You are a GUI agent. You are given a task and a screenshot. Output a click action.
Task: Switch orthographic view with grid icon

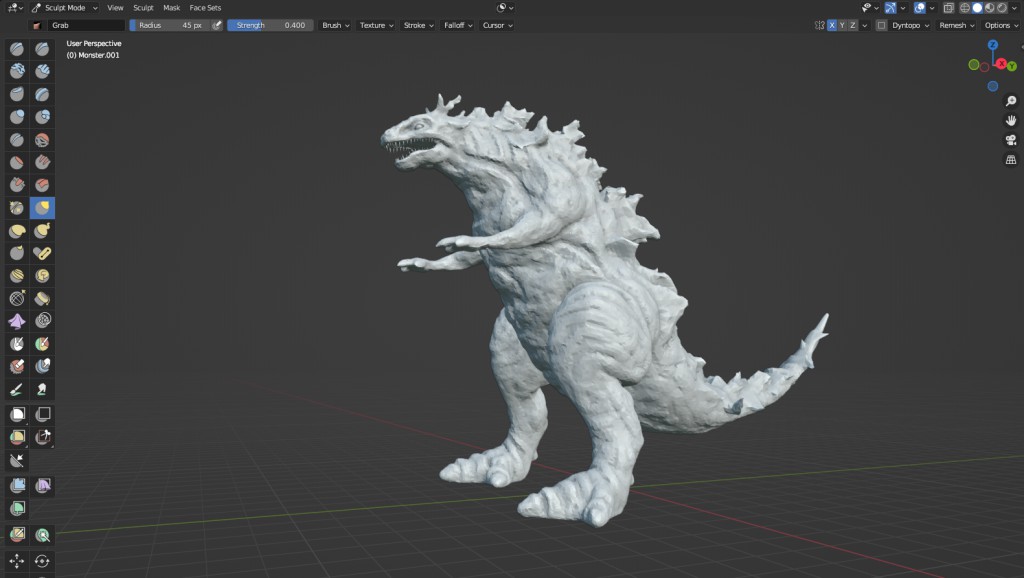pyautogui.click(x=1011, y=159)
